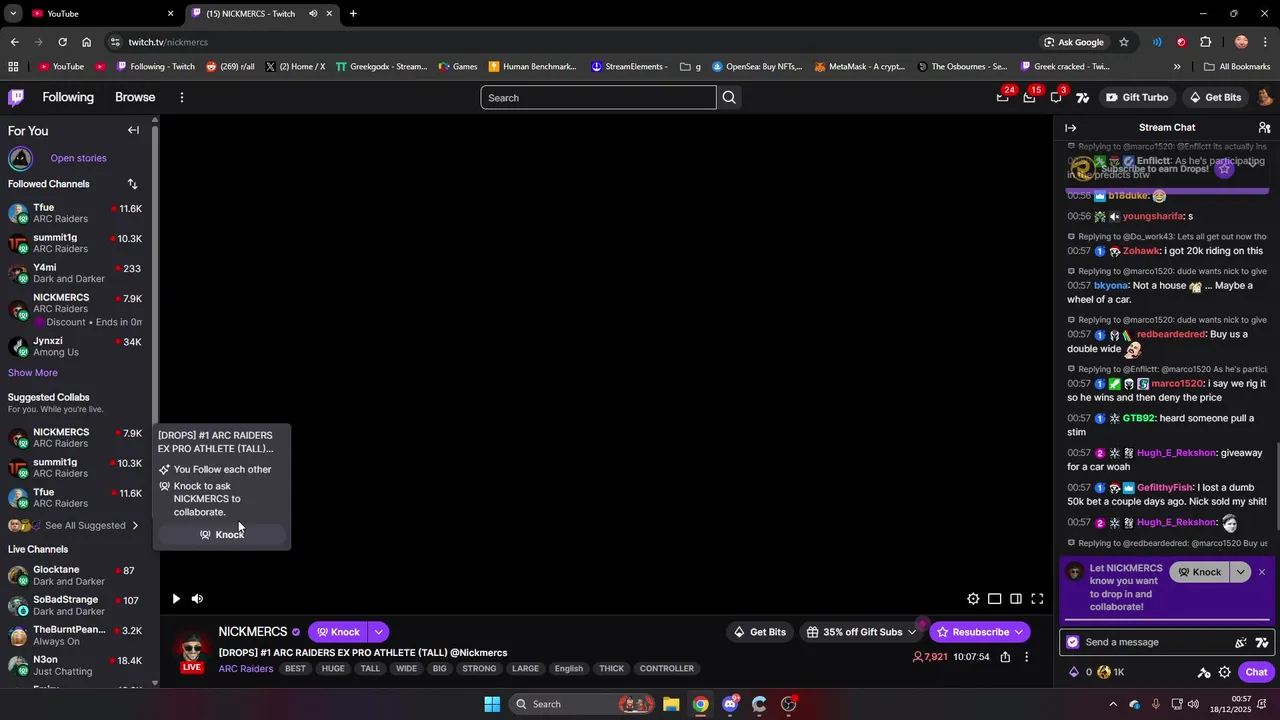Toggle the split-screen player layout
This screenshot has height=720, width=1280.
[1016, 599]
